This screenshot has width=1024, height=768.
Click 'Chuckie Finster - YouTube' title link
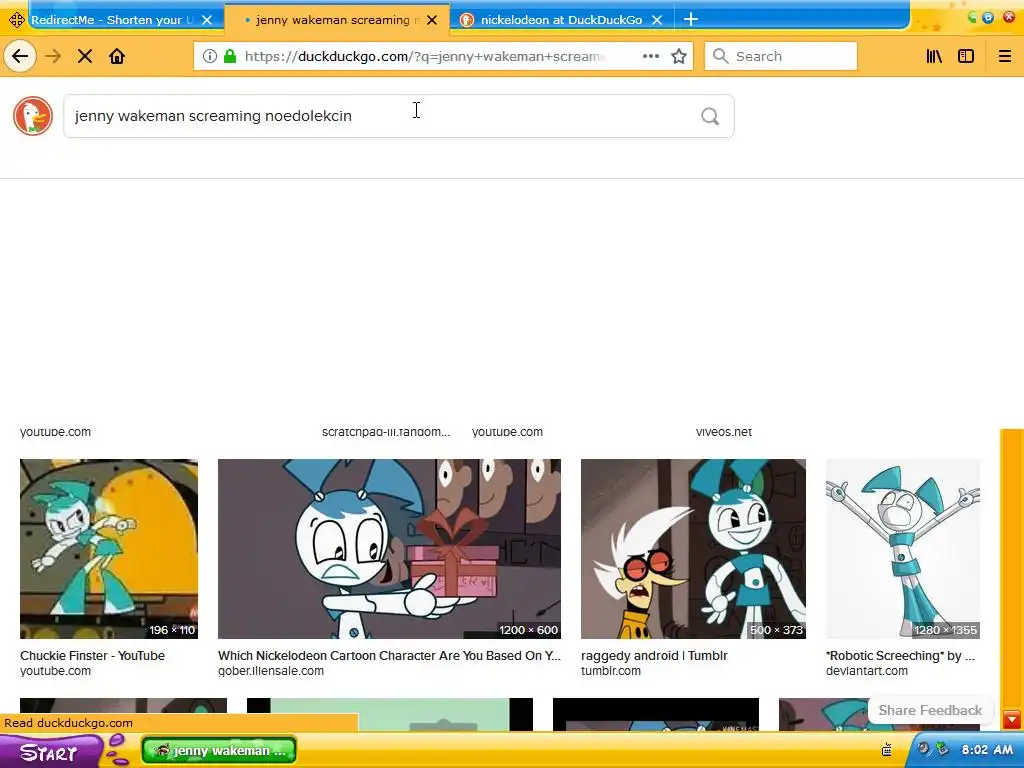(x=92, y=656)
